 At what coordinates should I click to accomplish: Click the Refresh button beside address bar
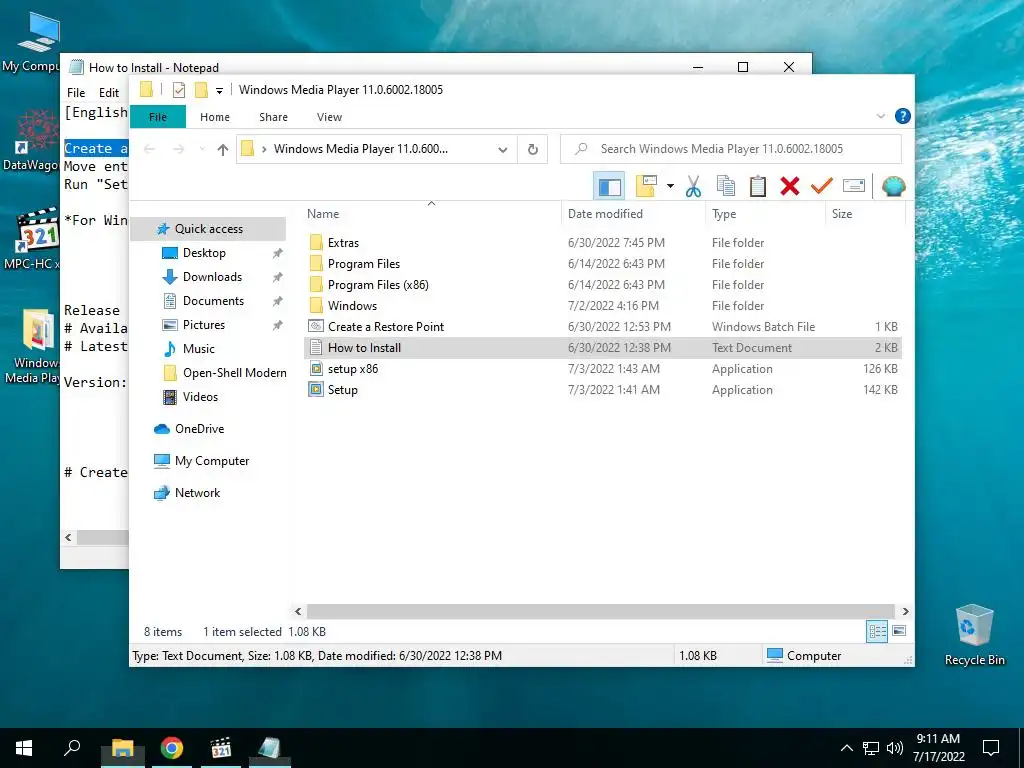click(533, 150)
